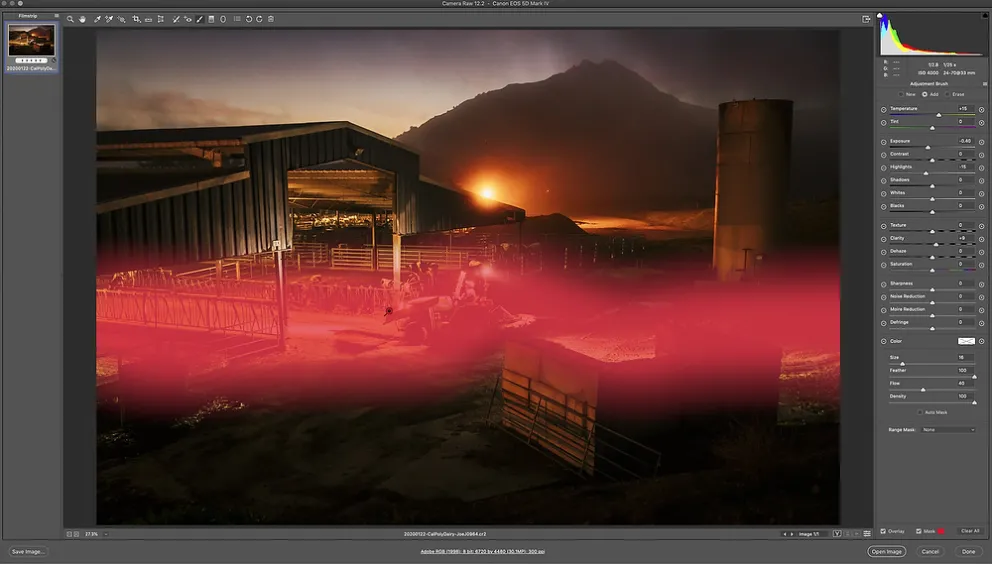Image resolution: width=992 pixels, height=564 pixels.
Task: Click the minus icon beside Sharpness
Action: tap(884, 284)
